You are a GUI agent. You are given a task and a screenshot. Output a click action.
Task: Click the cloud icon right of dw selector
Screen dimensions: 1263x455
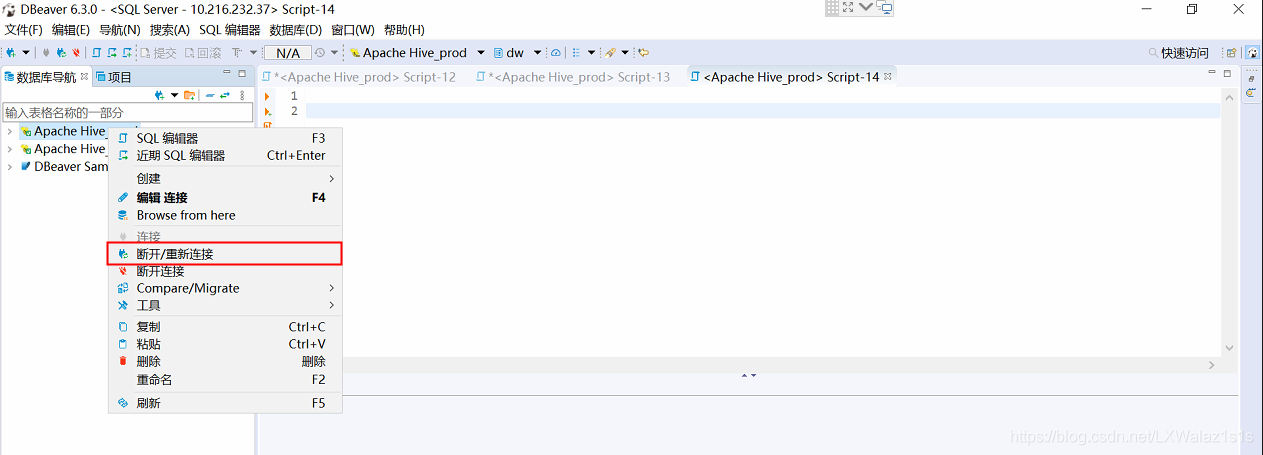(x=556, y=52)
